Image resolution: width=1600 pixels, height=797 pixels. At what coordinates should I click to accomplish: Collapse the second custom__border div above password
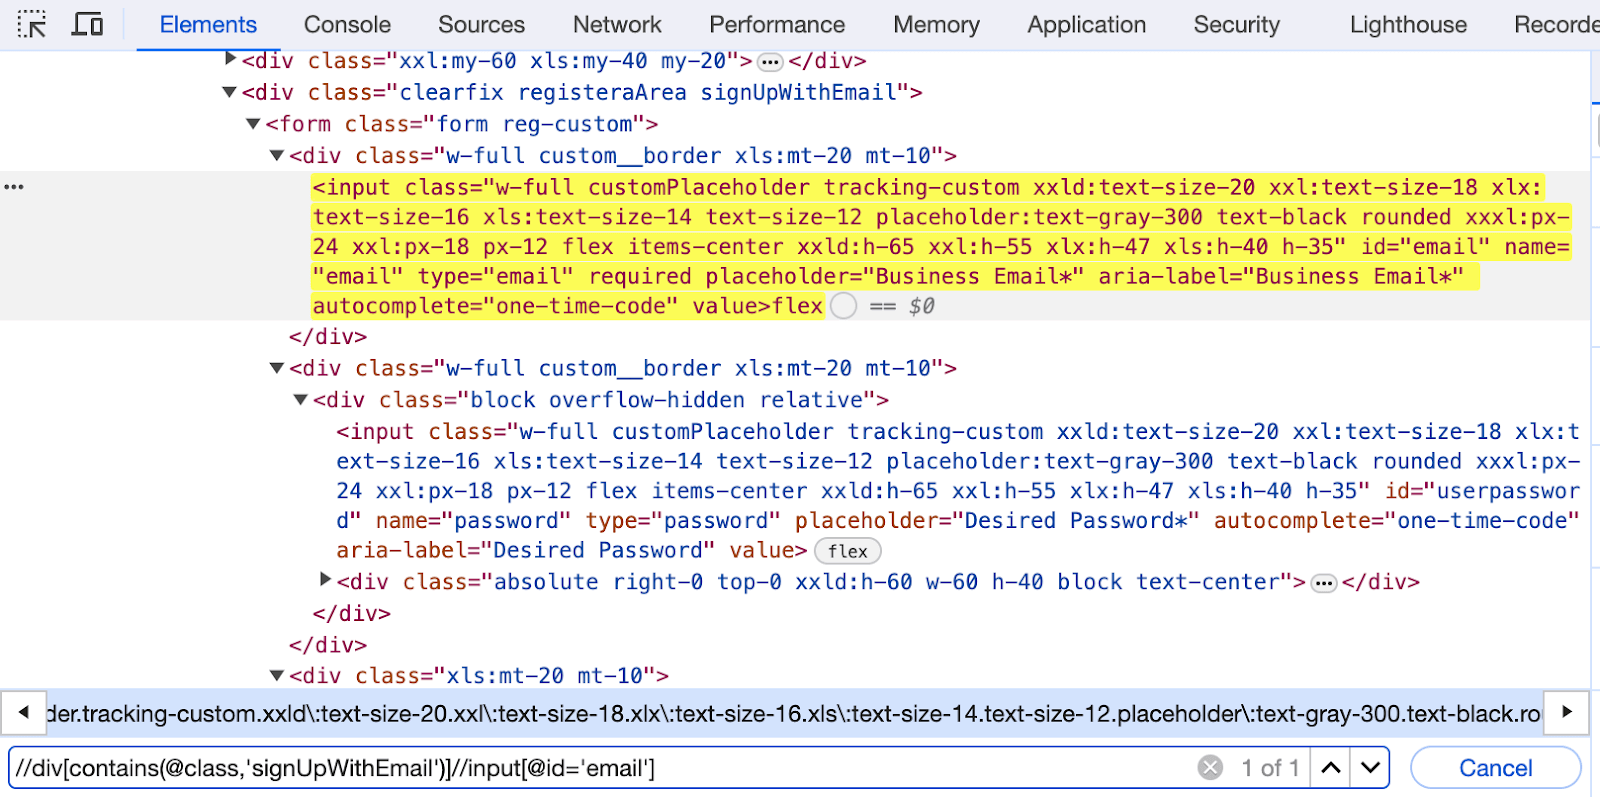point(277,369)
